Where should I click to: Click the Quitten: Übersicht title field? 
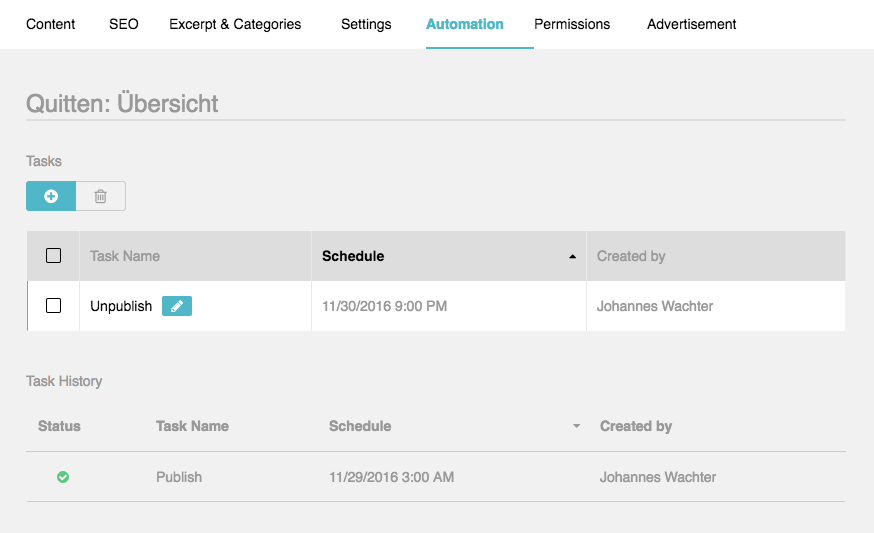tap(436, 104)
